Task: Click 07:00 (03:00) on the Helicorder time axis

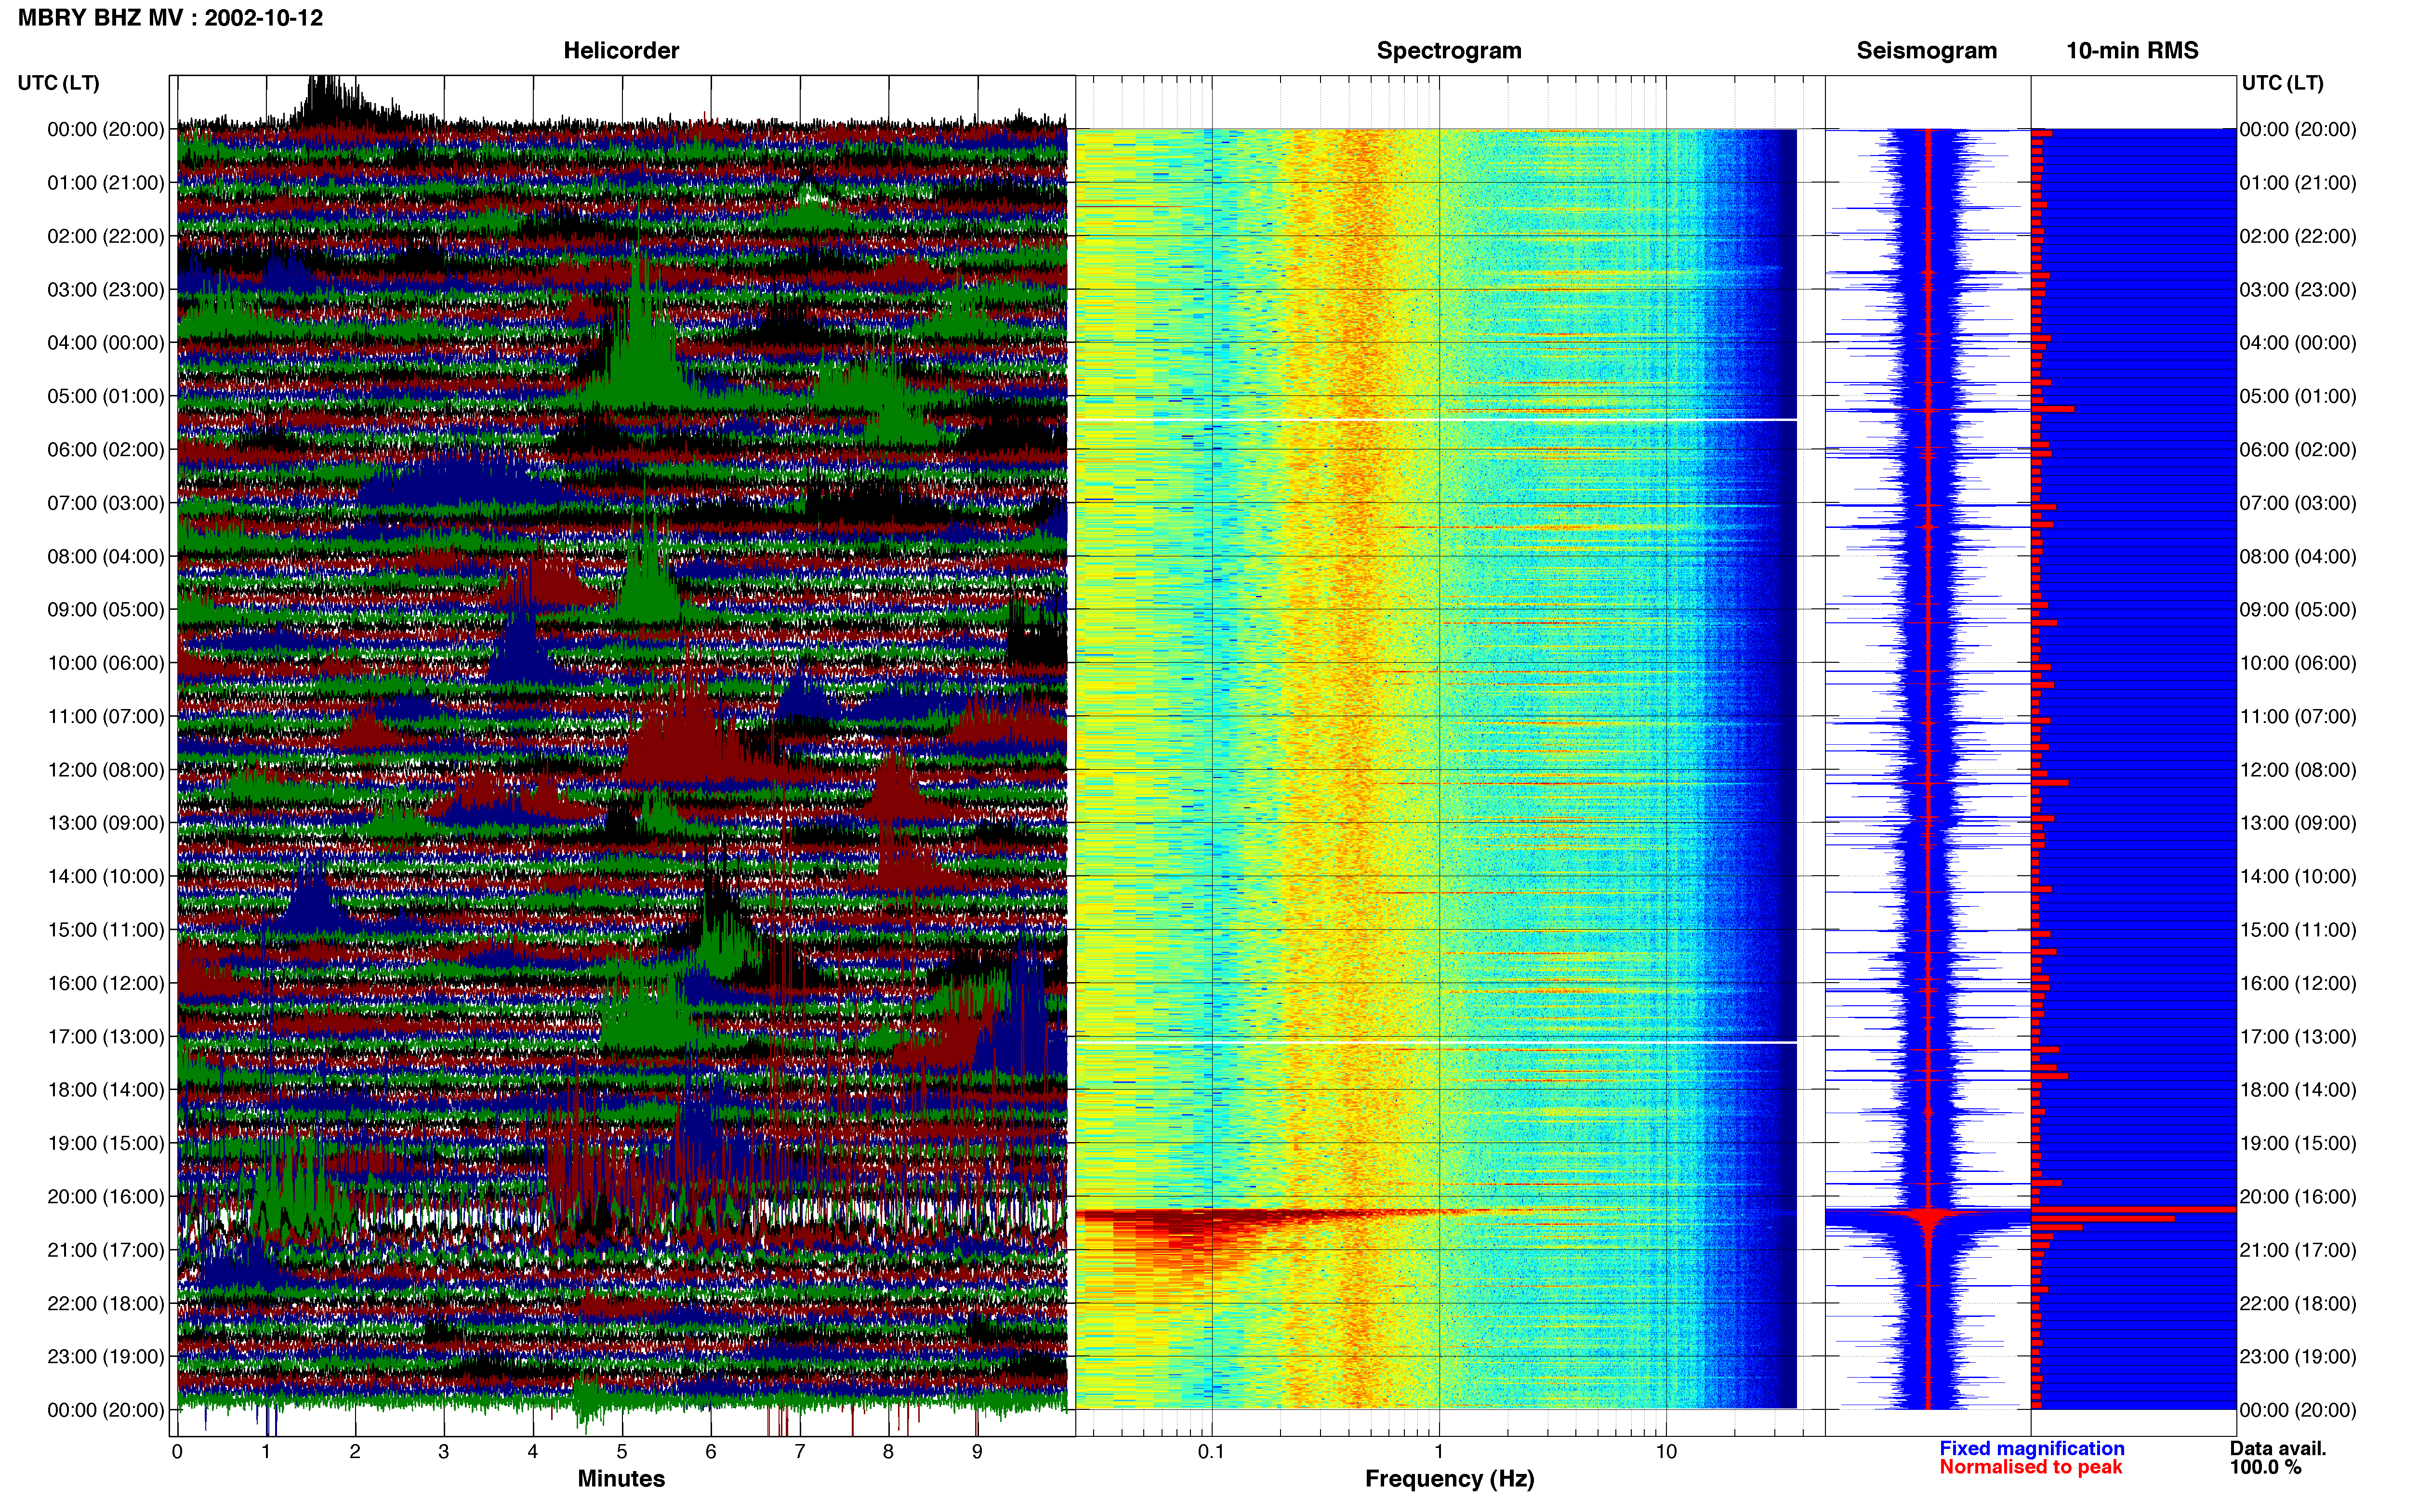Action: (x=106, y=503)
